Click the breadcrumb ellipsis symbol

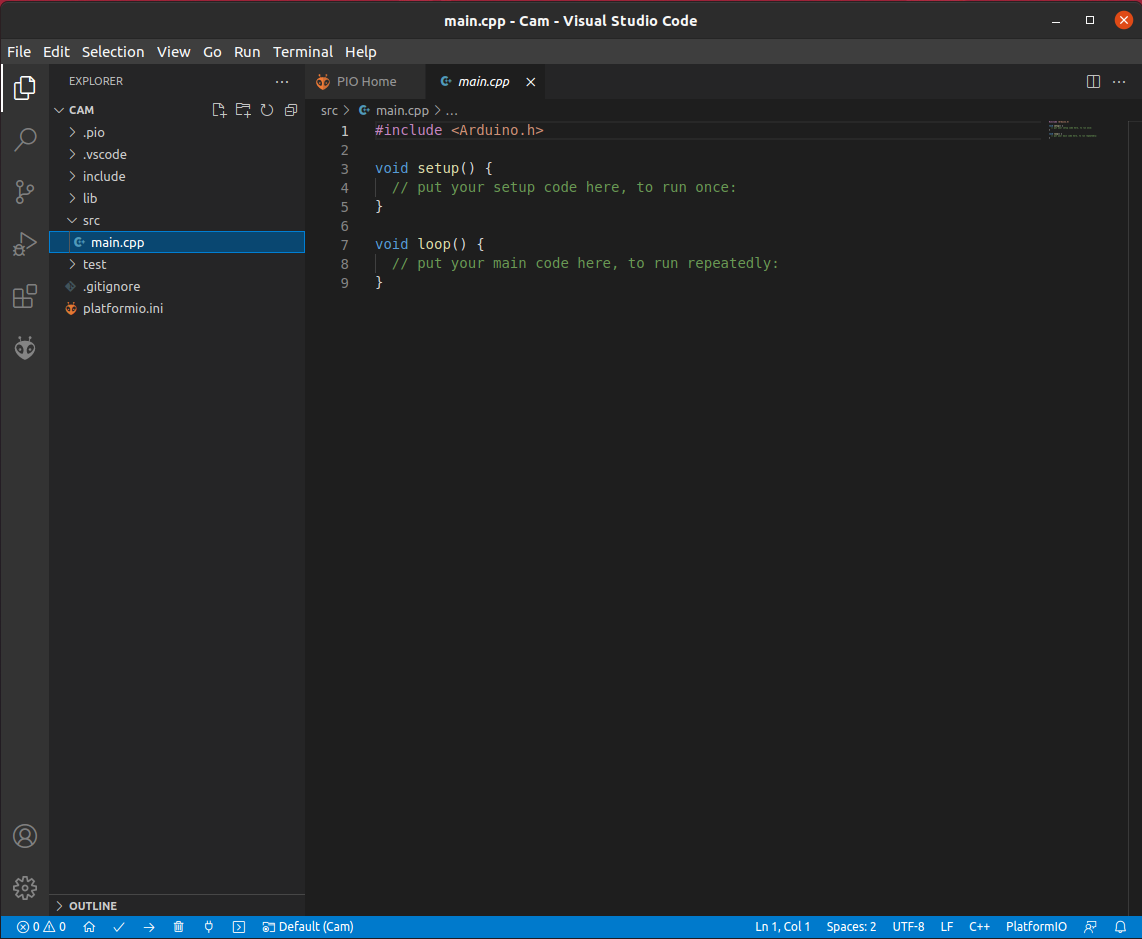(x=452, y=111)
